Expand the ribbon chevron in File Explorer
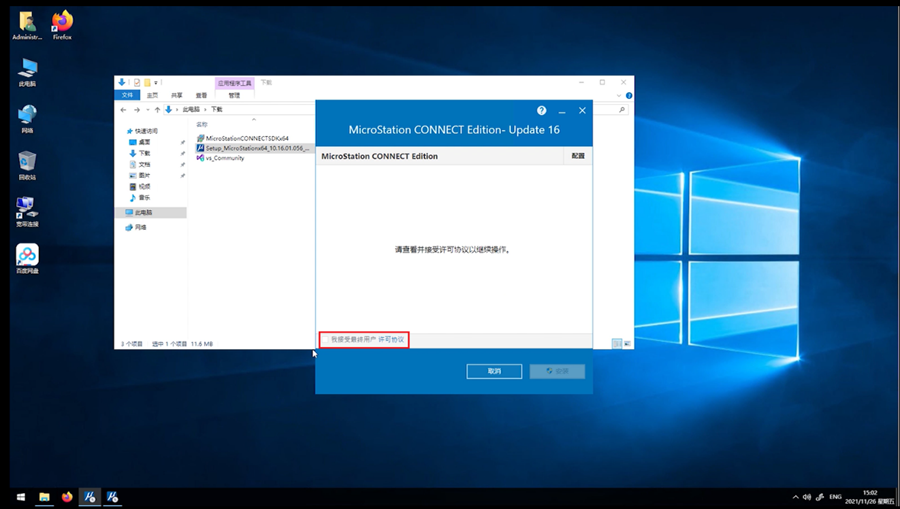The height and width of the screenshot is (509, 900). 619,95
